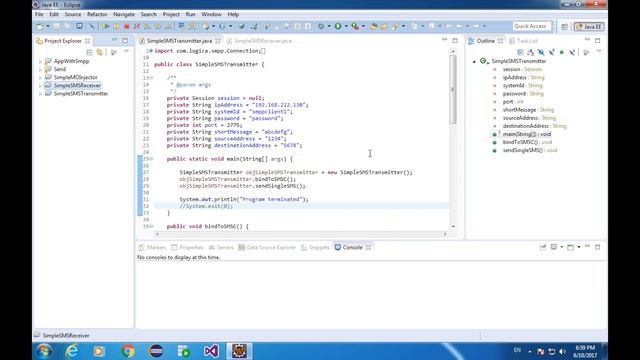The height and width of the screenshot is (360, 640).
Task: Open Visual Studio from taskbar
Action: 211,351
